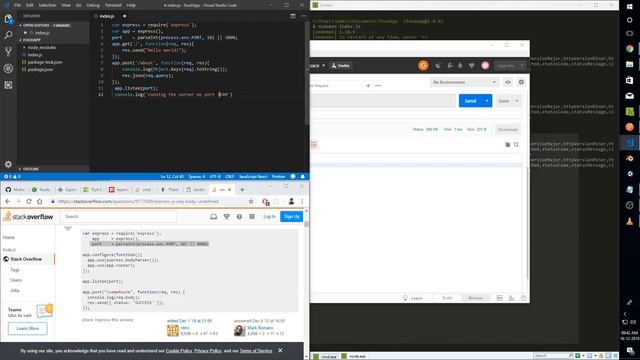The height and width of the screenshot is (360, 640).
Task: Open the Debug view in VS Code
Action: point(8,68)
